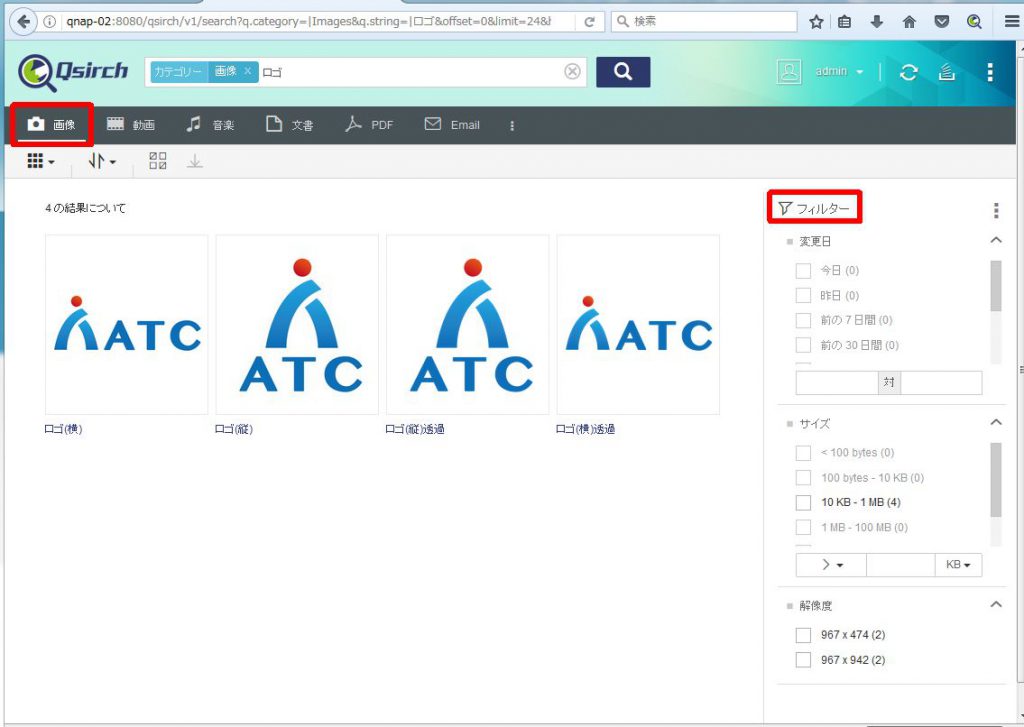Open the more categories three-dot menu
This screenshot has width=1024, height=727.
coord(512,125)
